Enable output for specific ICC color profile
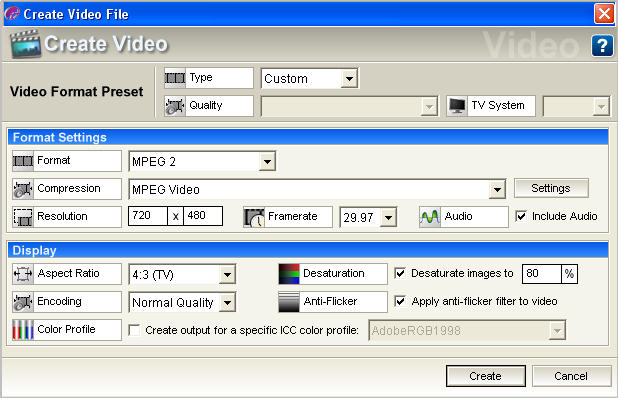This screenshot has height=398, width=618. pyautogui.click(x=134, y=330)
